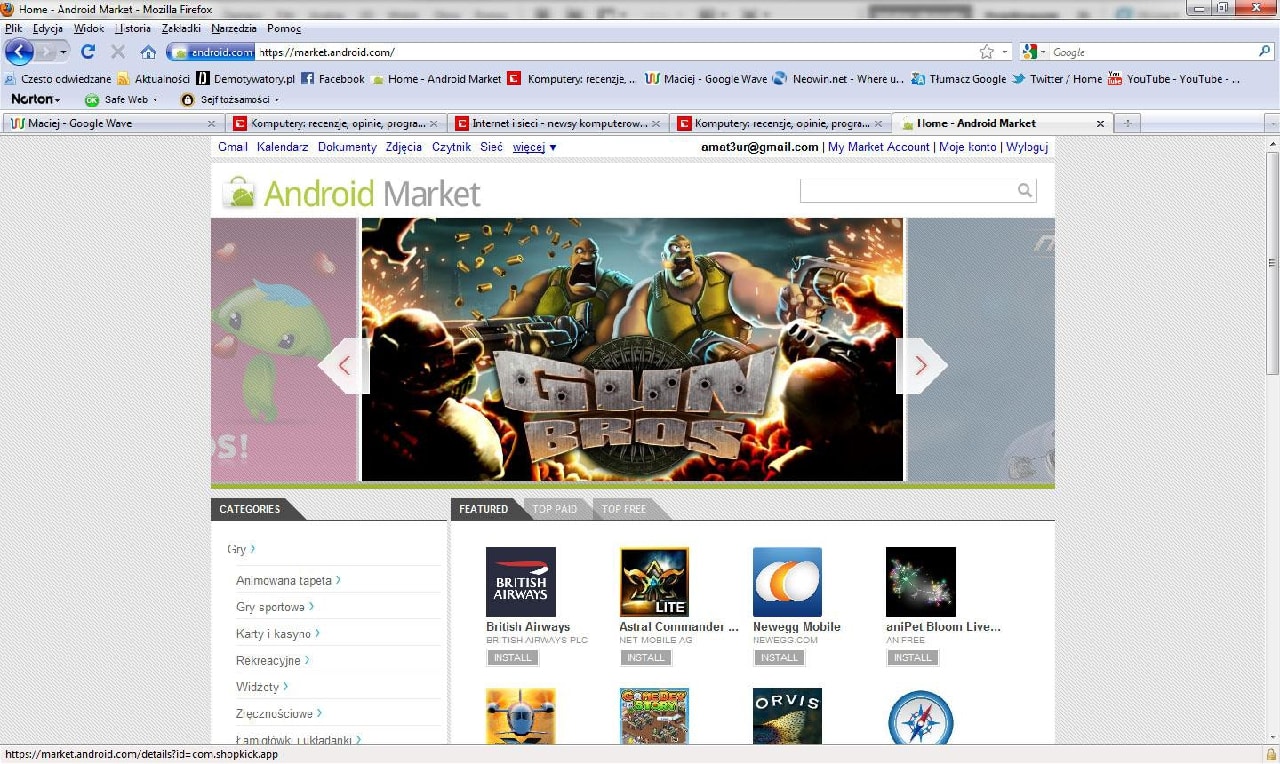Open the Zakładki menu
Image resolution: width=1280 pixels, height=764 pixels.
(181, 28)
